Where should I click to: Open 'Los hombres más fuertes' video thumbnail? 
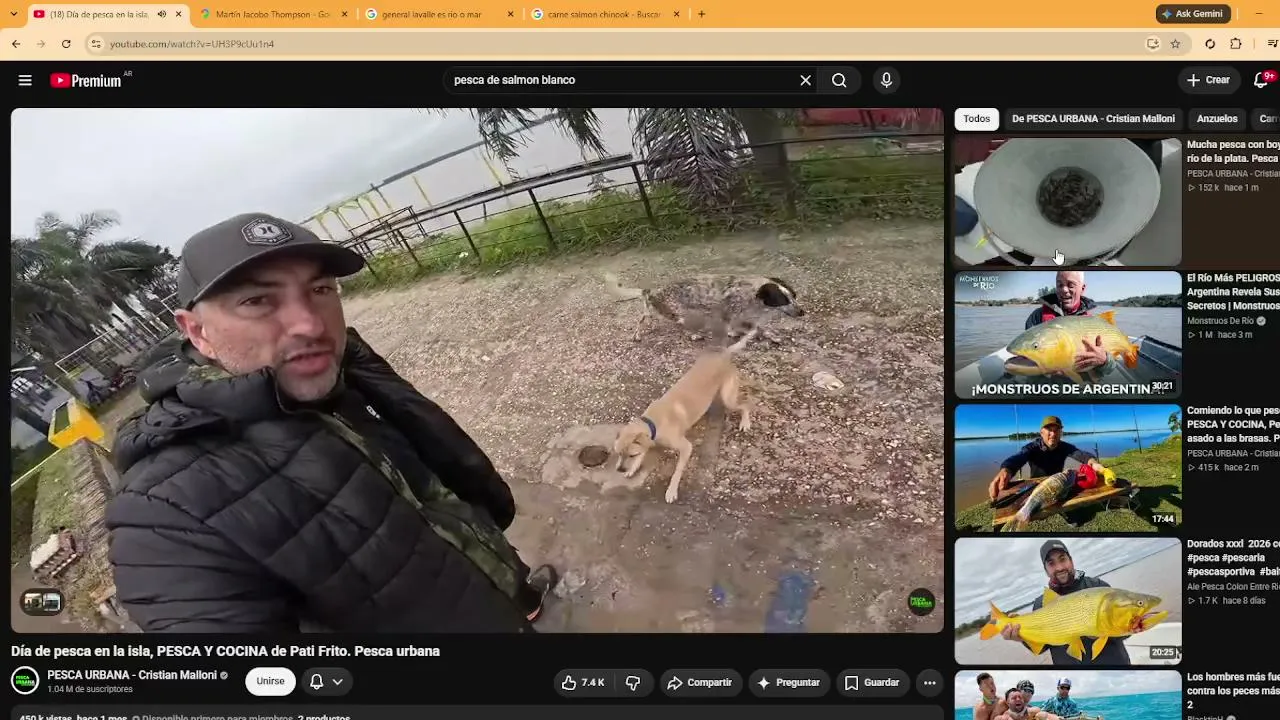(x=1068, y=695)
